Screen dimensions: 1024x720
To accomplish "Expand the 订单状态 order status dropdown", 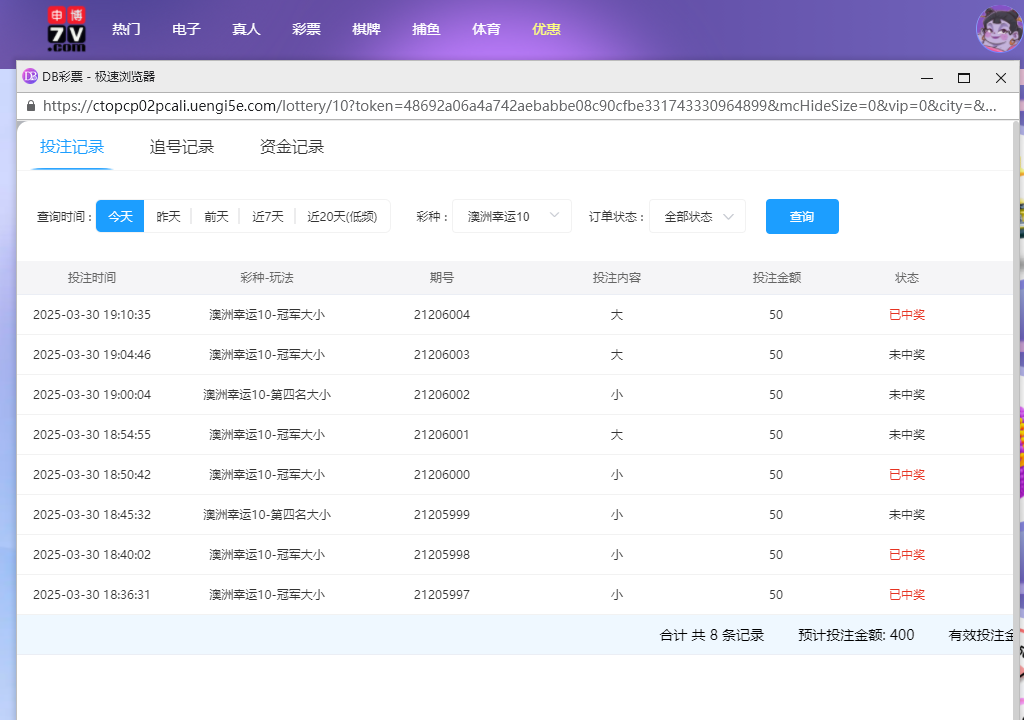I will pos(697,216).
